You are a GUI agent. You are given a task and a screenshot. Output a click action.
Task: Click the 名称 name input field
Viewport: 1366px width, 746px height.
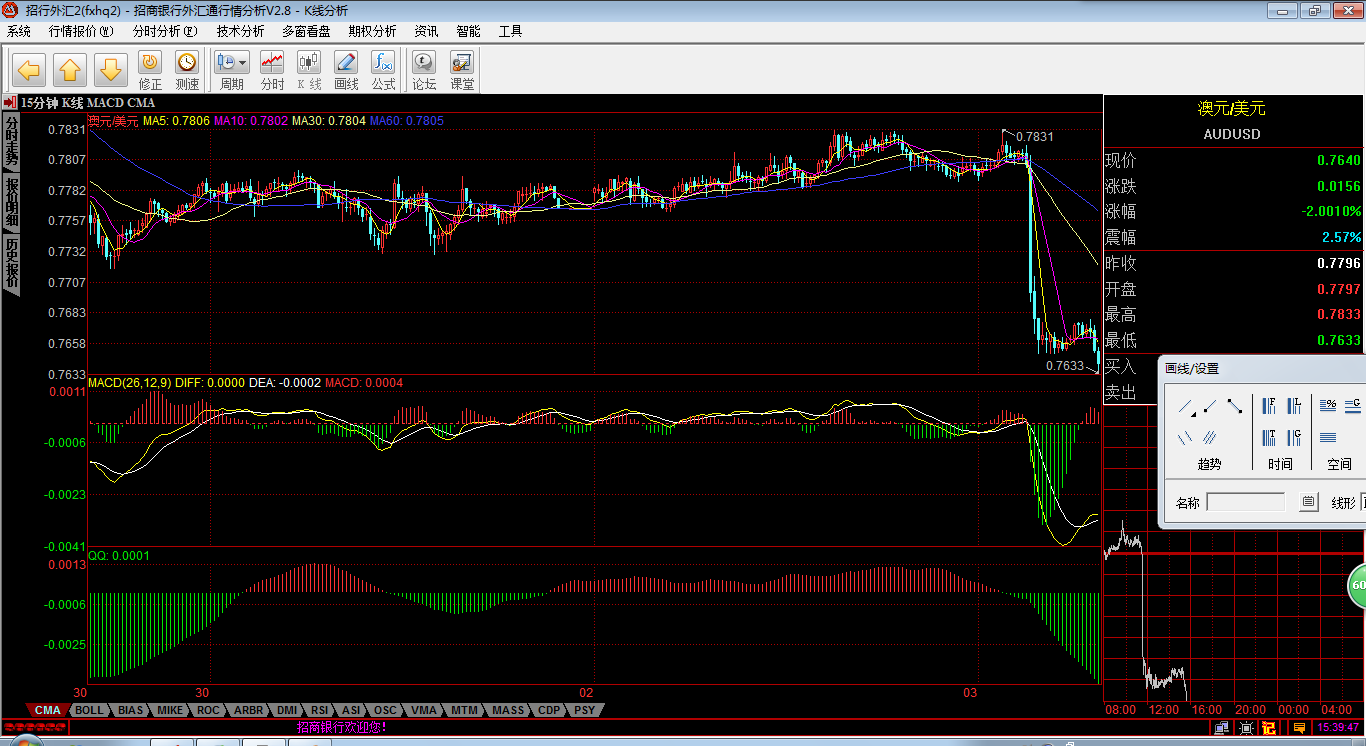pos(1246,502)
